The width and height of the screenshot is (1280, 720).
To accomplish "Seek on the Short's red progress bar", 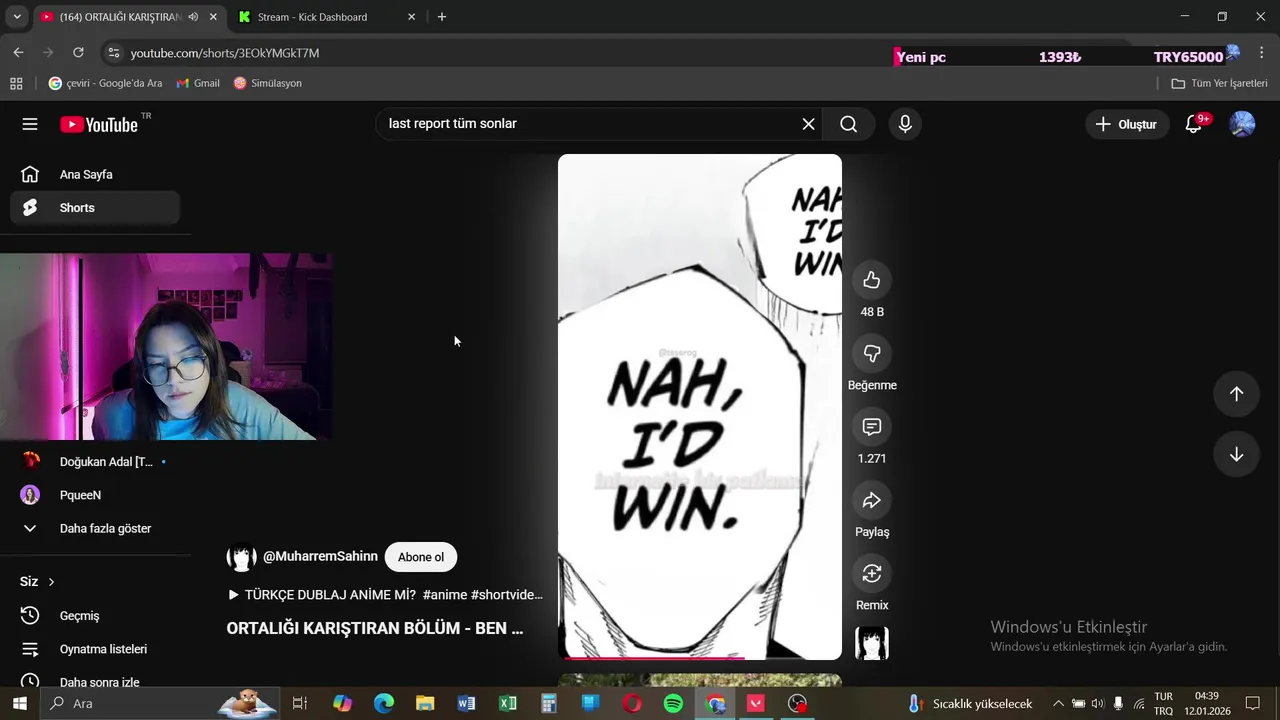I will click(x=700, y=657).
